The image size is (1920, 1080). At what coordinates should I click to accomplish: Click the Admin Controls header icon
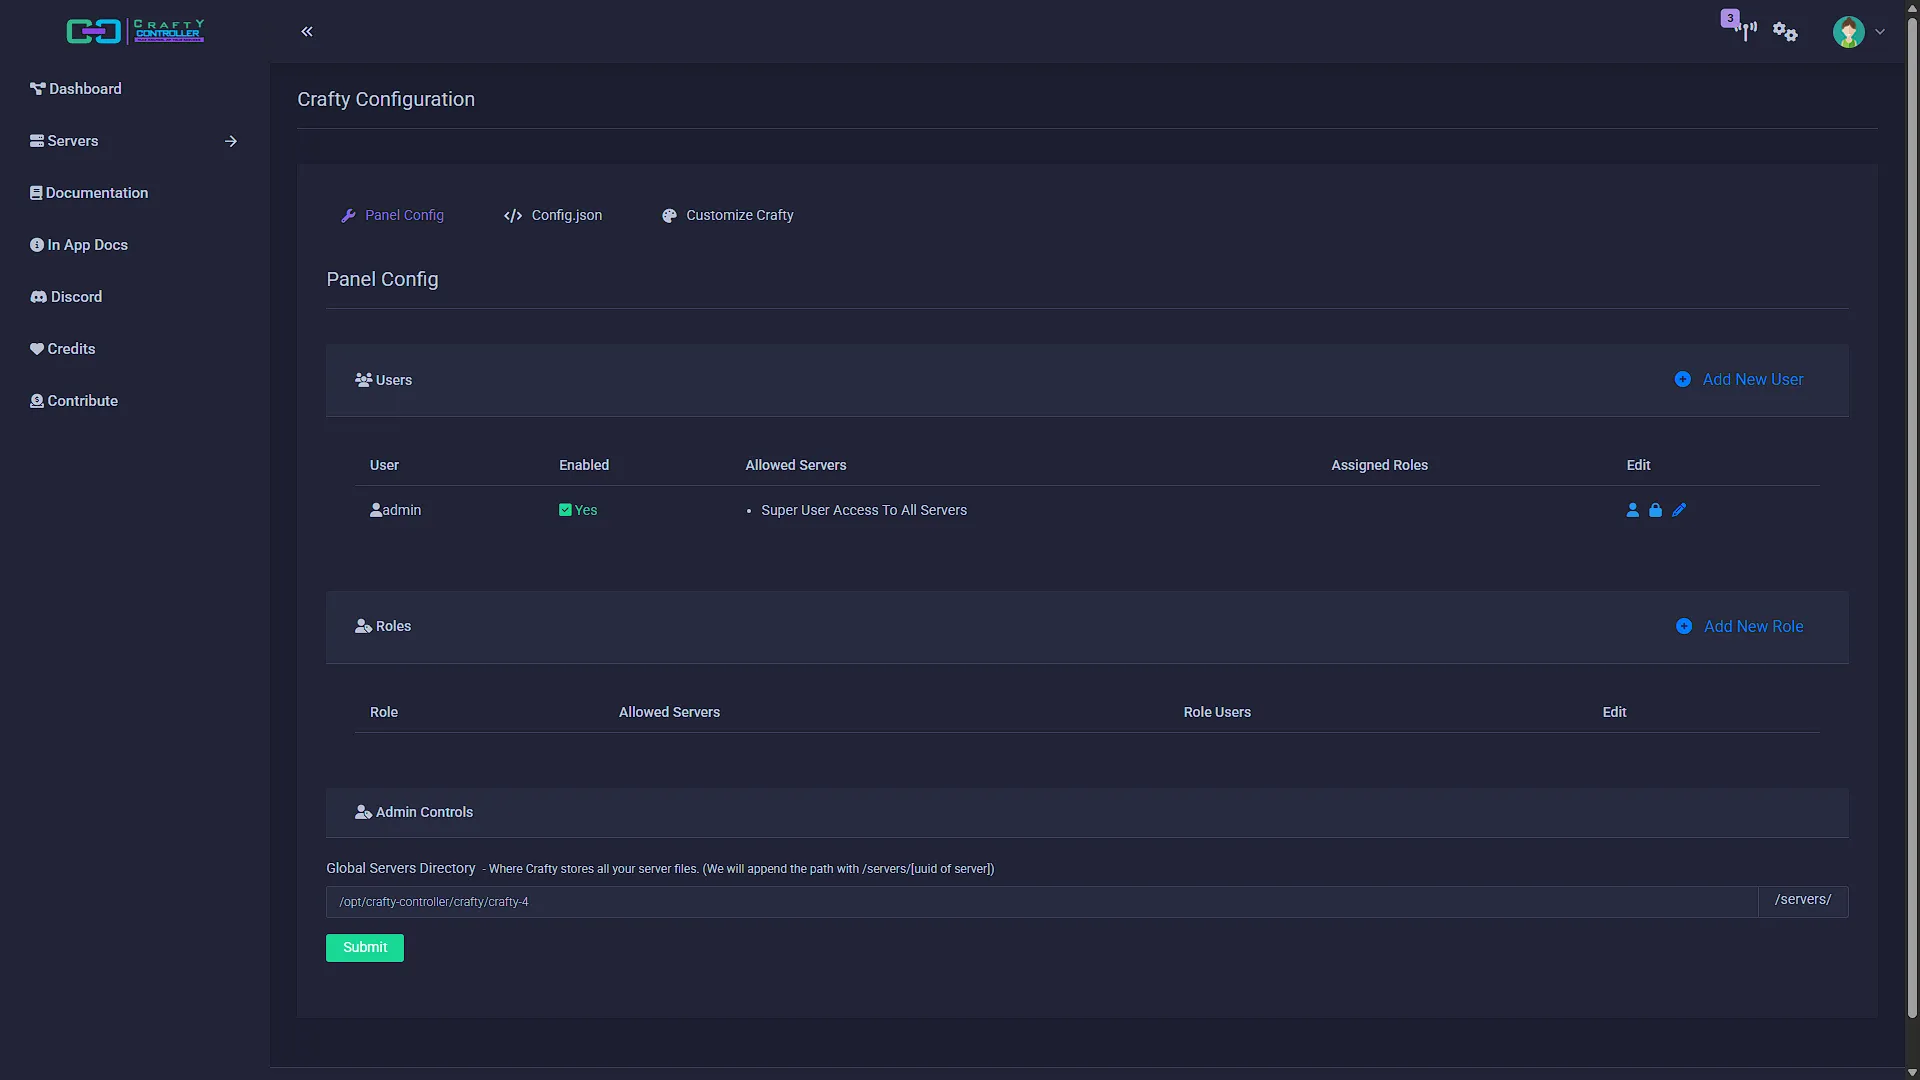pyautogui.click(x=364, y=812)
